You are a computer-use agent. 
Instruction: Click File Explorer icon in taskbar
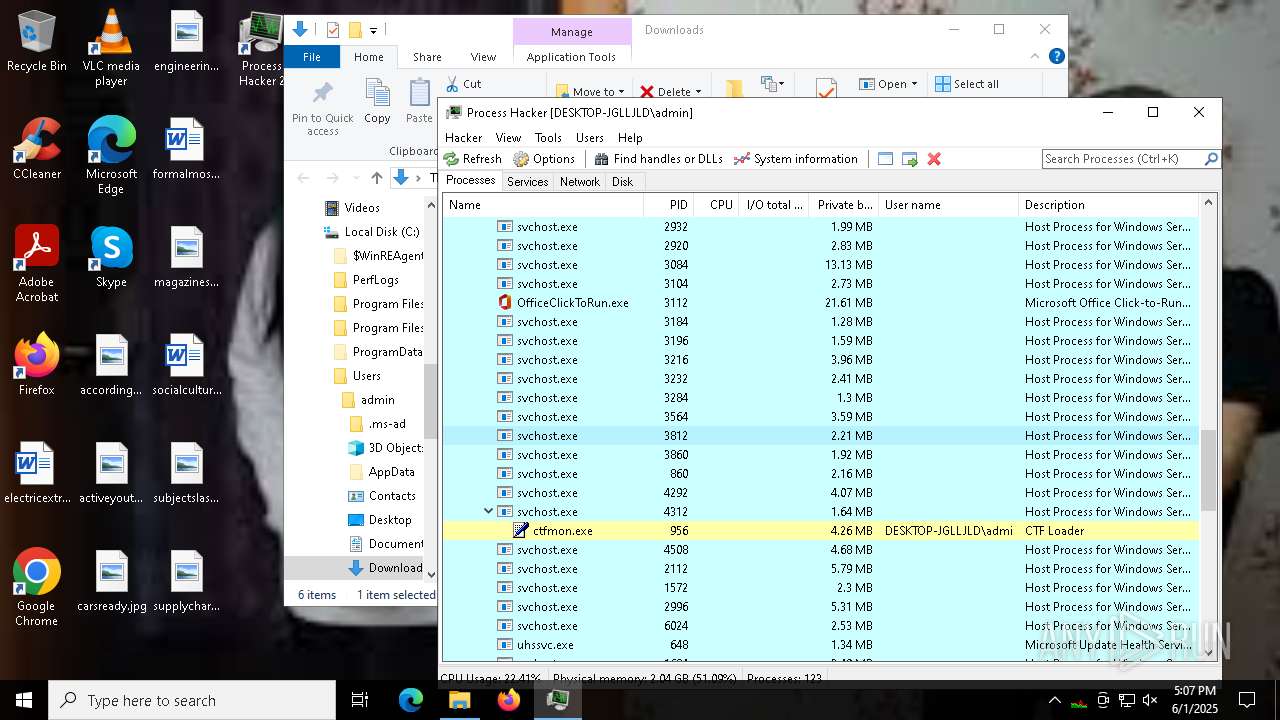(x=459, y=700)
